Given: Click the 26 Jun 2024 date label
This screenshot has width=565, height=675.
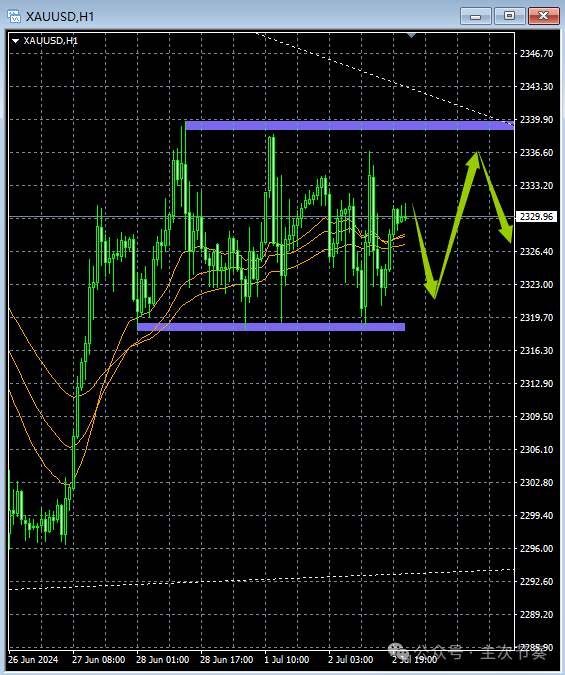Looking at the screenshot, I should pyautogui.click(x=33, y=660).
